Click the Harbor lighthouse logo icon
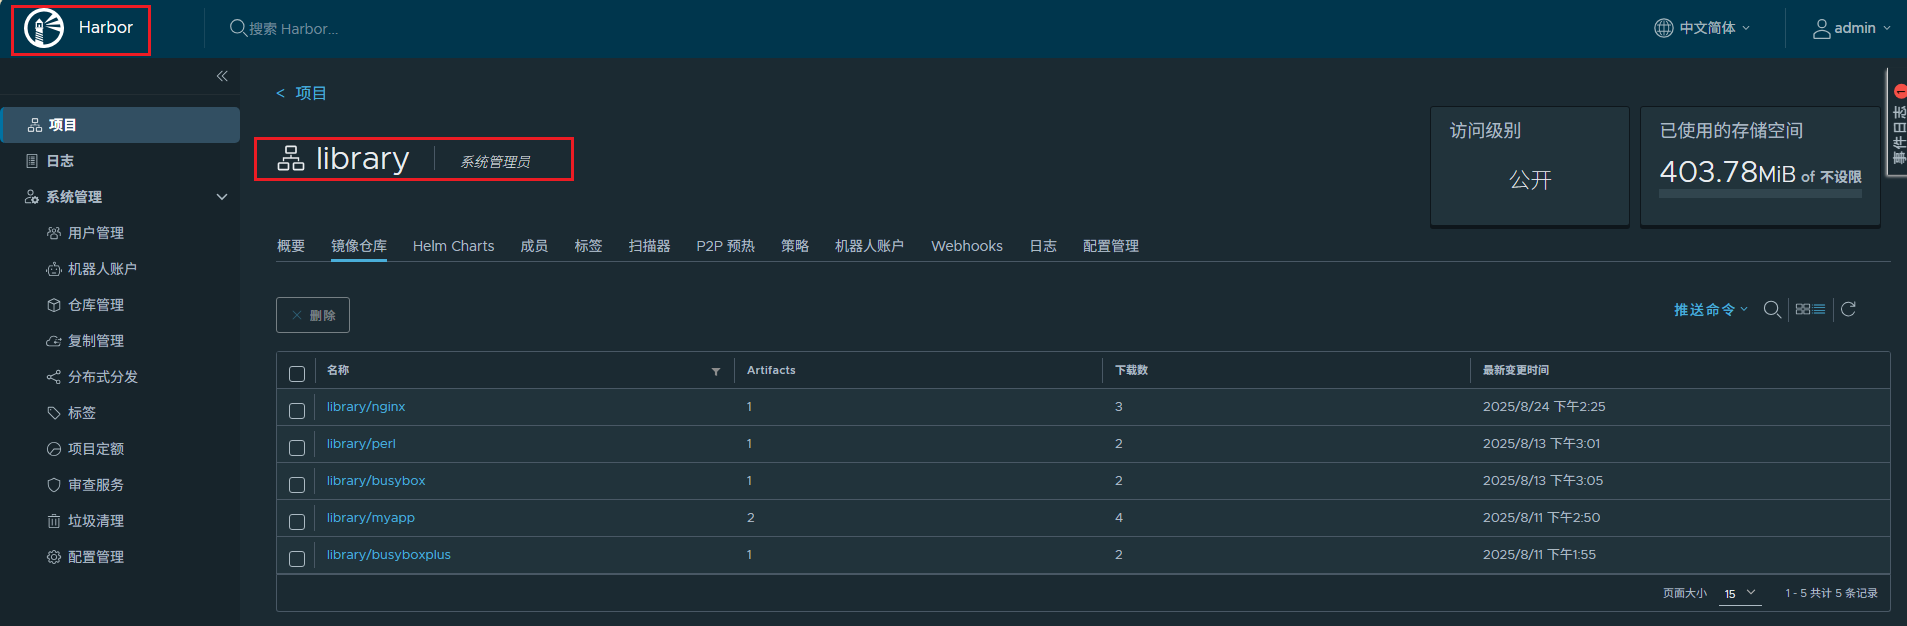Image resolution: width=1907 pixels, height=626 pixels. tap(44, 28)
